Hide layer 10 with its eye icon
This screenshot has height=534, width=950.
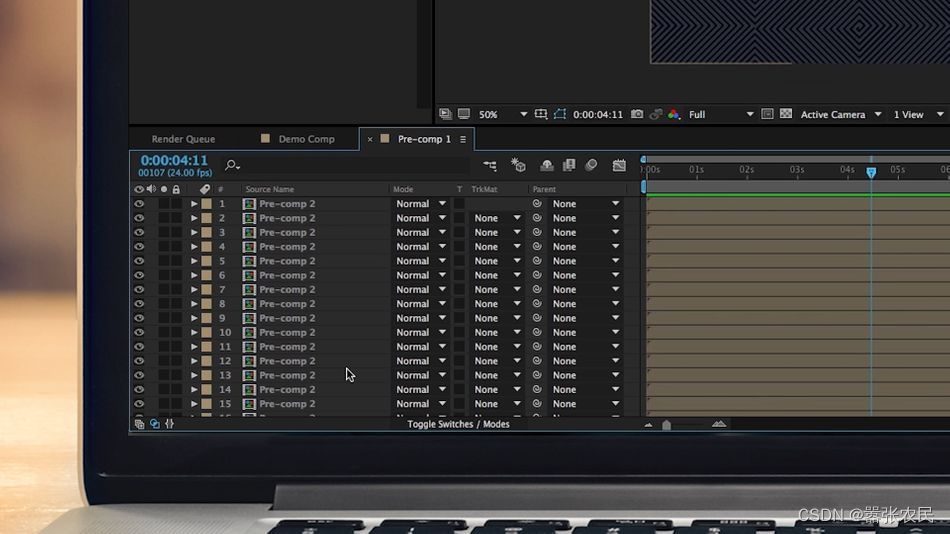(x=139, y=332)
